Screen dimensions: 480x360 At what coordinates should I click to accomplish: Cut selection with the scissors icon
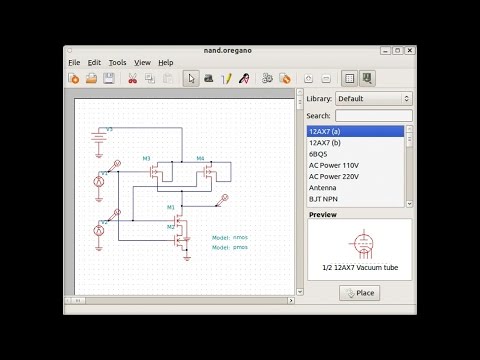pyautogui.click(x=132, y=79)
